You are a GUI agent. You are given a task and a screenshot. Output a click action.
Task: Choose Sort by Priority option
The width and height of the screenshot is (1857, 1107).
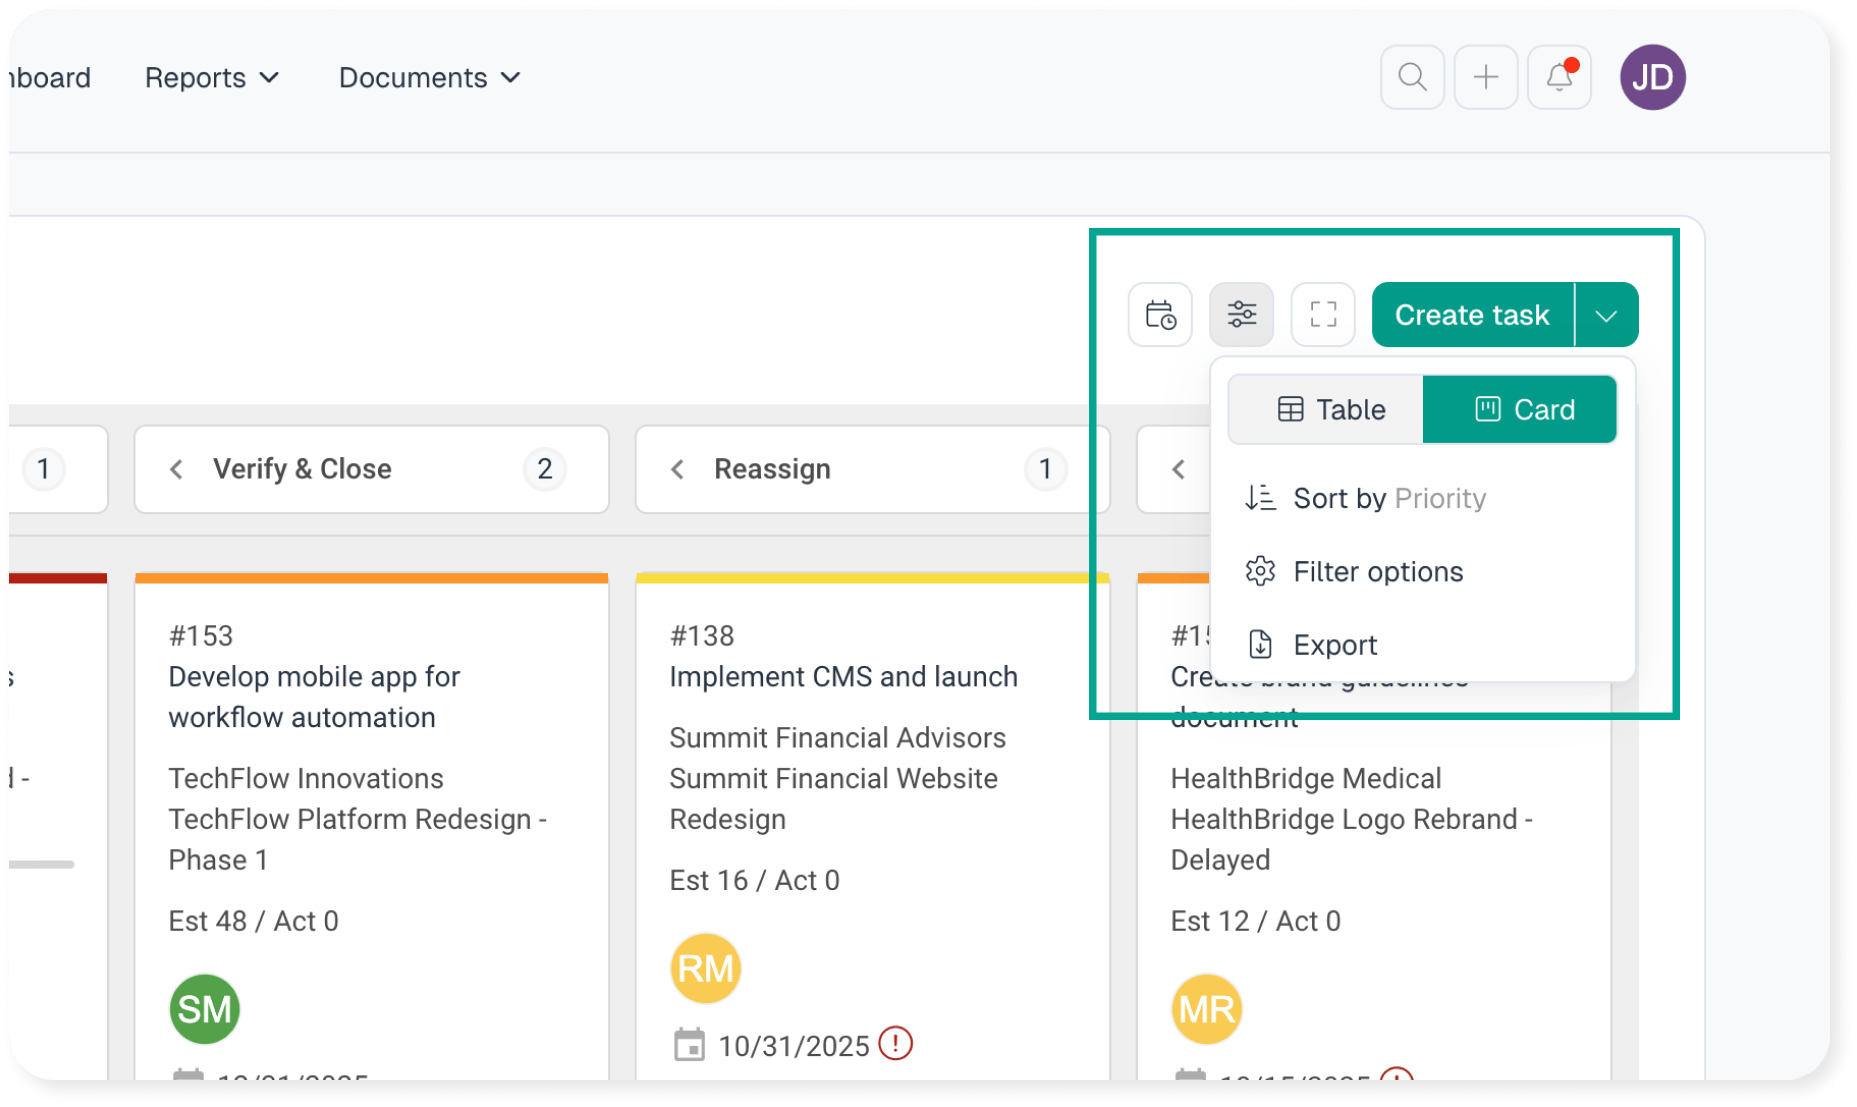tap(1388, 498)
